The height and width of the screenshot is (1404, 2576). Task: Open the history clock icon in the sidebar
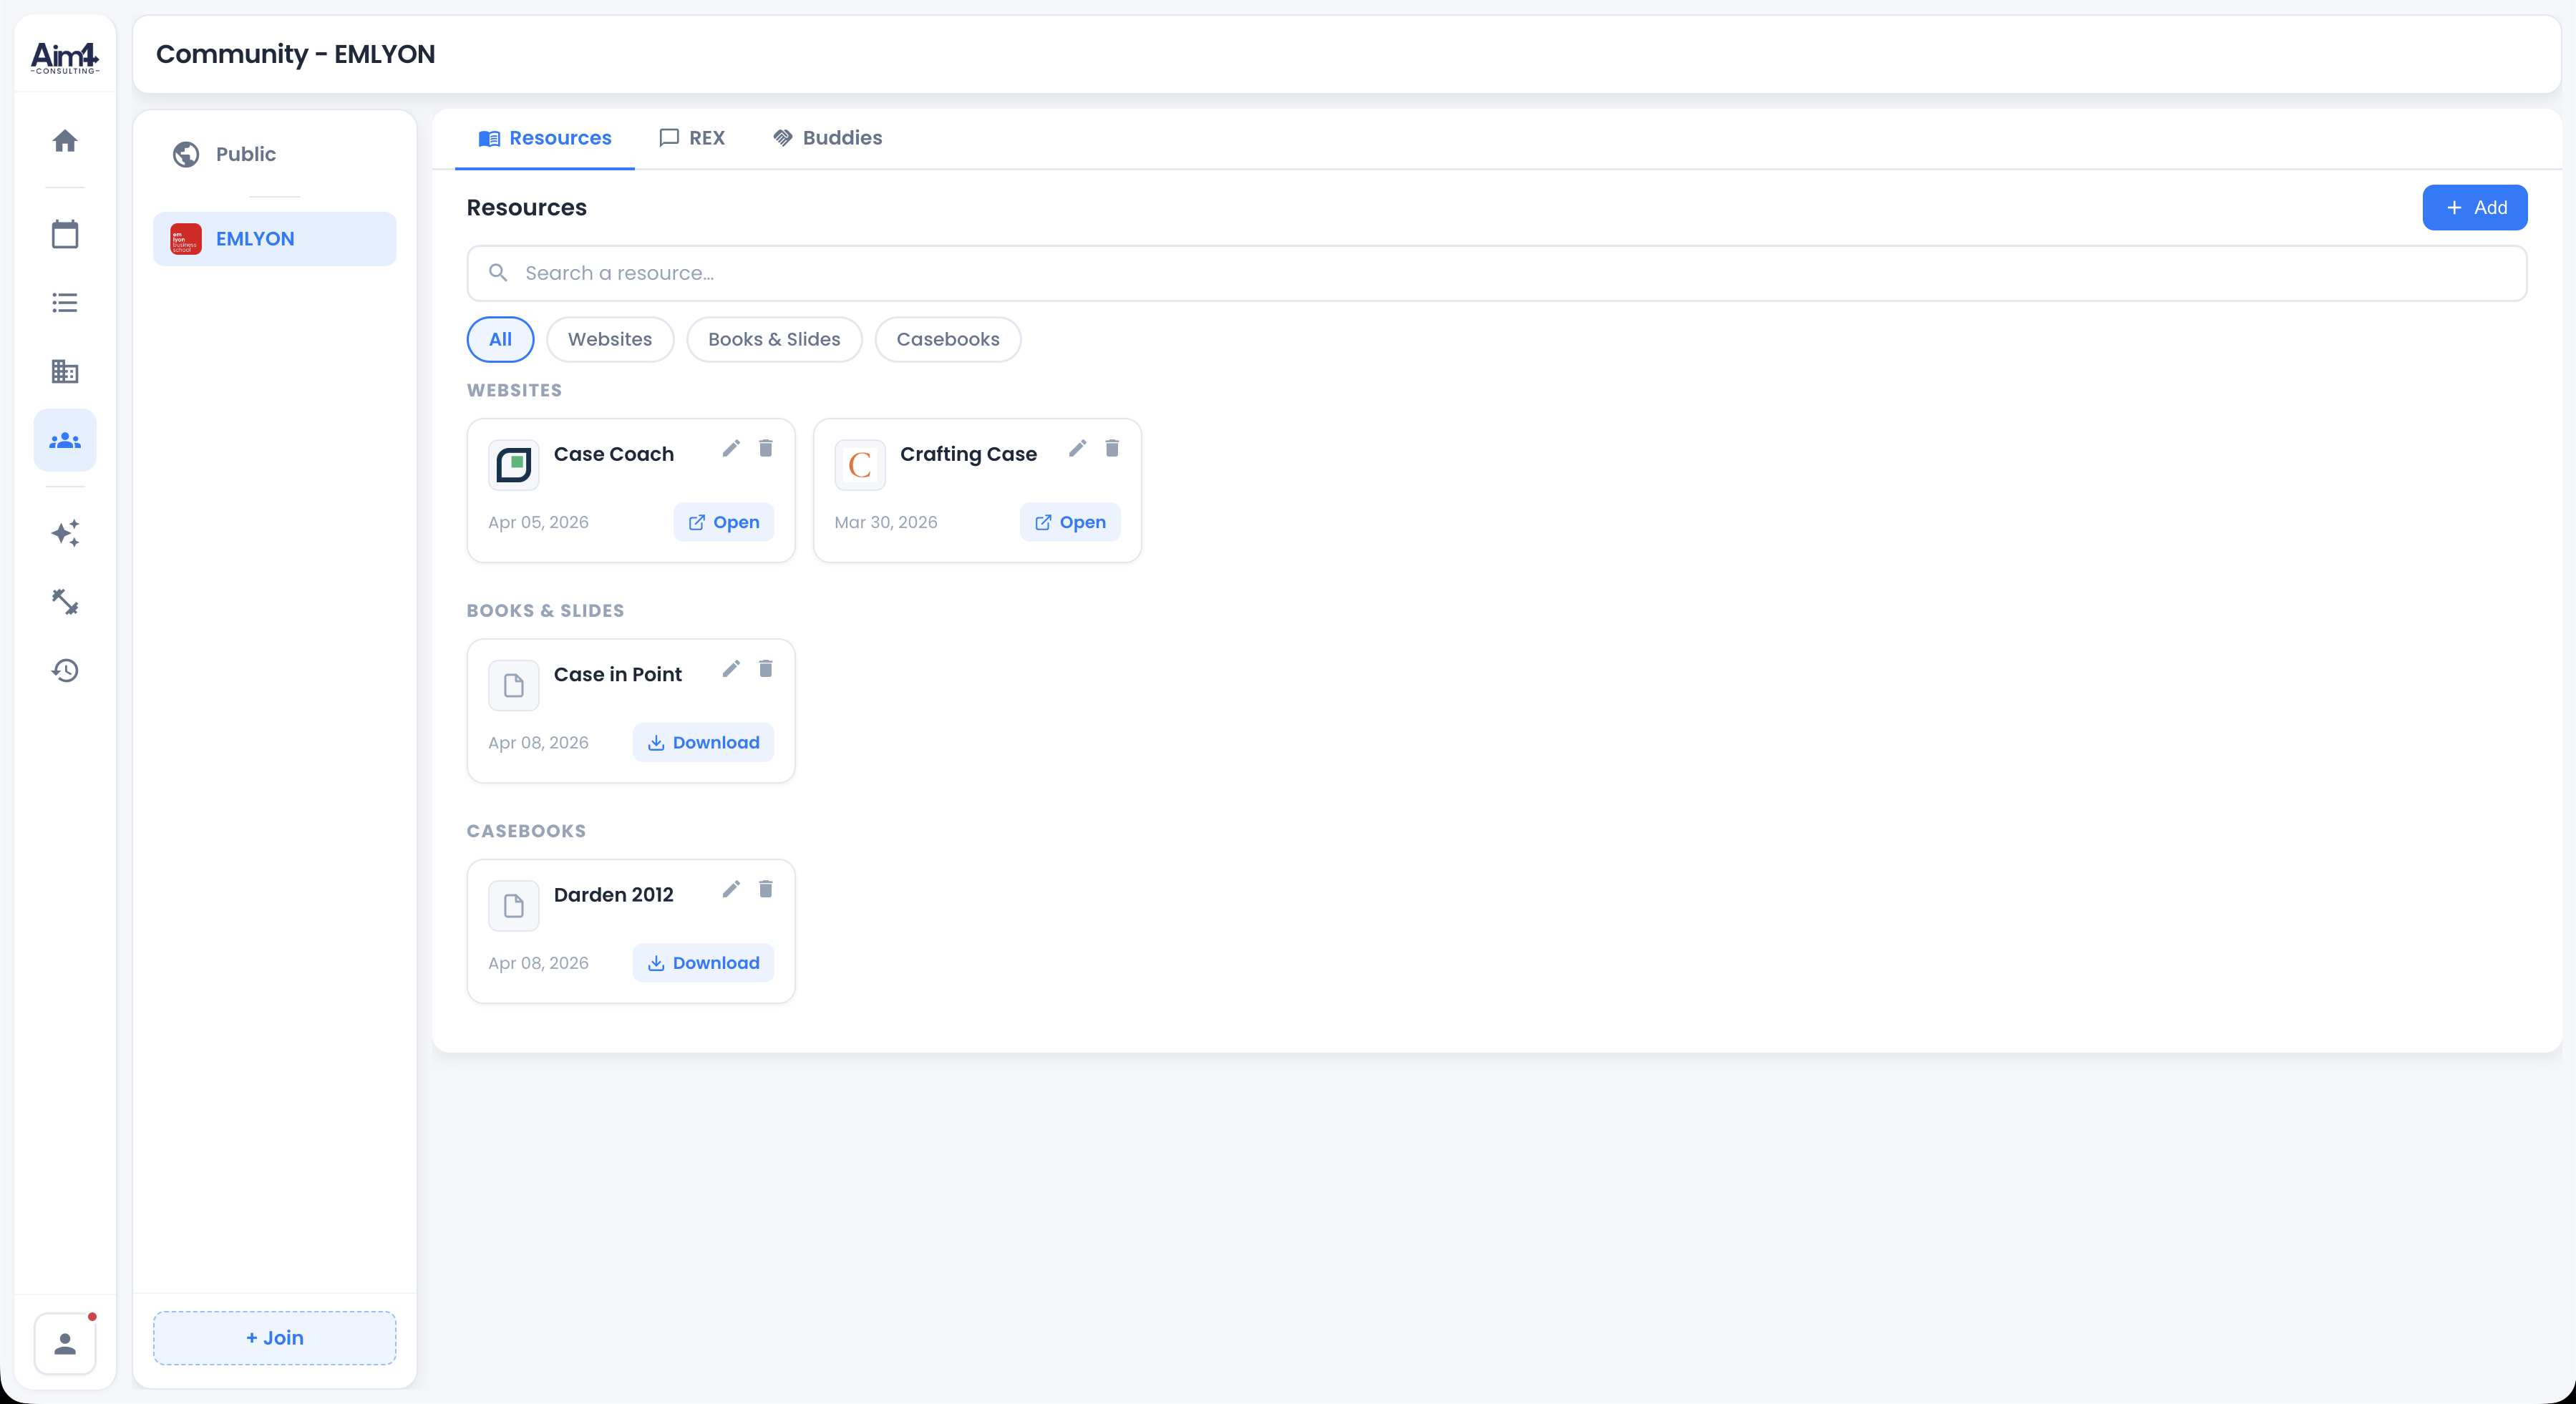[x=65, y=670]
